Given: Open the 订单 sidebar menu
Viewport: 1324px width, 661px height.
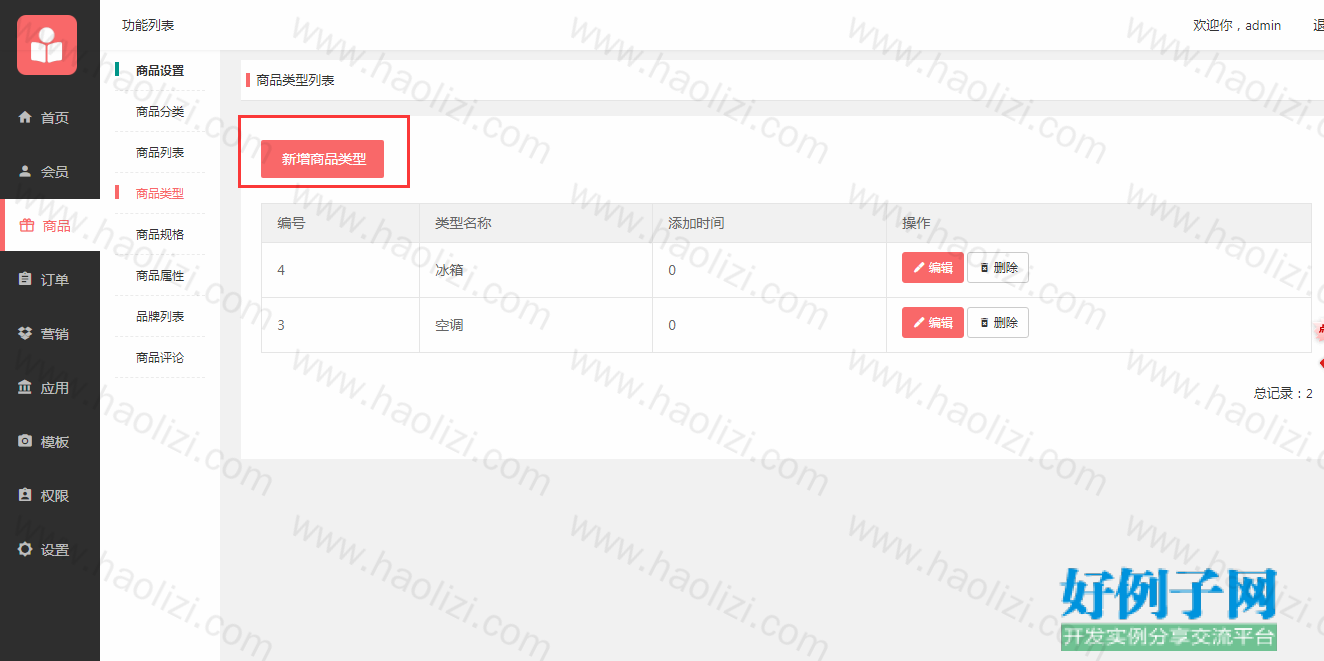Looking at the screenshot, I should pyautogui.click(x=50, y=279).
